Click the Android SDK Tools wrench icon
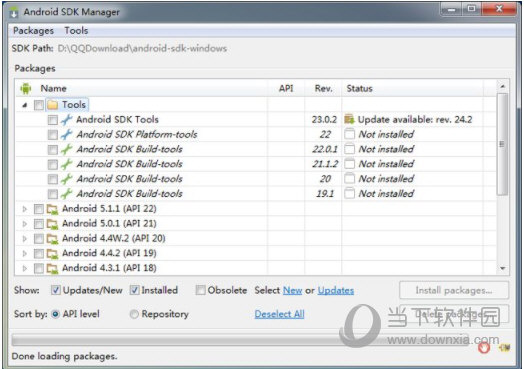The width and height of the screenshot is (524, 369). (67, 120)
